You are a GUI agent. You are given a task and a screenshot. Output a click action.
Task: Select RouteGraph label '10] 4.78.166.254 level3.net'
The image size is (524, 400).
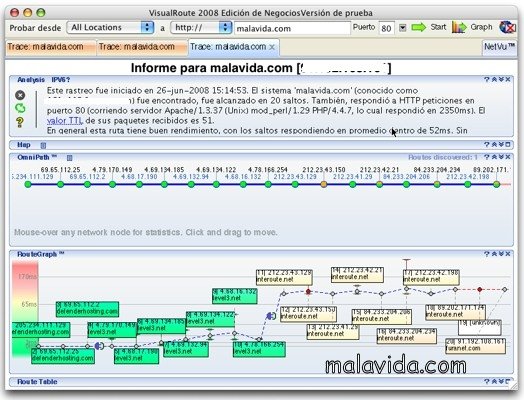(259, 349)
